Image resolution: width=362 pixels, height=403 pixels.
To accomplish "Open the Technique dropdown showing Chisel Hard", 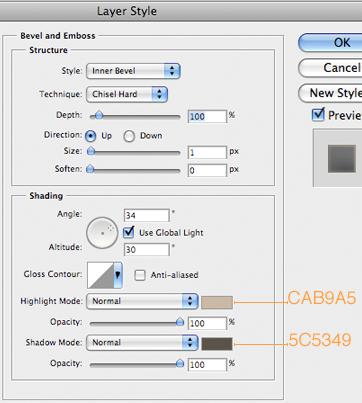I will point(127,94).
